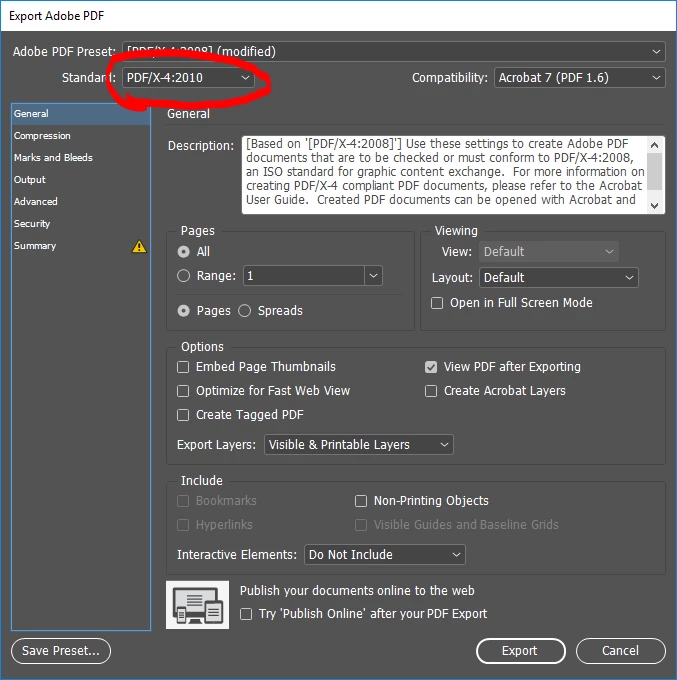Open the Export Layers dropdown
This screenshot has height=680, width=677.
(x=359, y=445)
